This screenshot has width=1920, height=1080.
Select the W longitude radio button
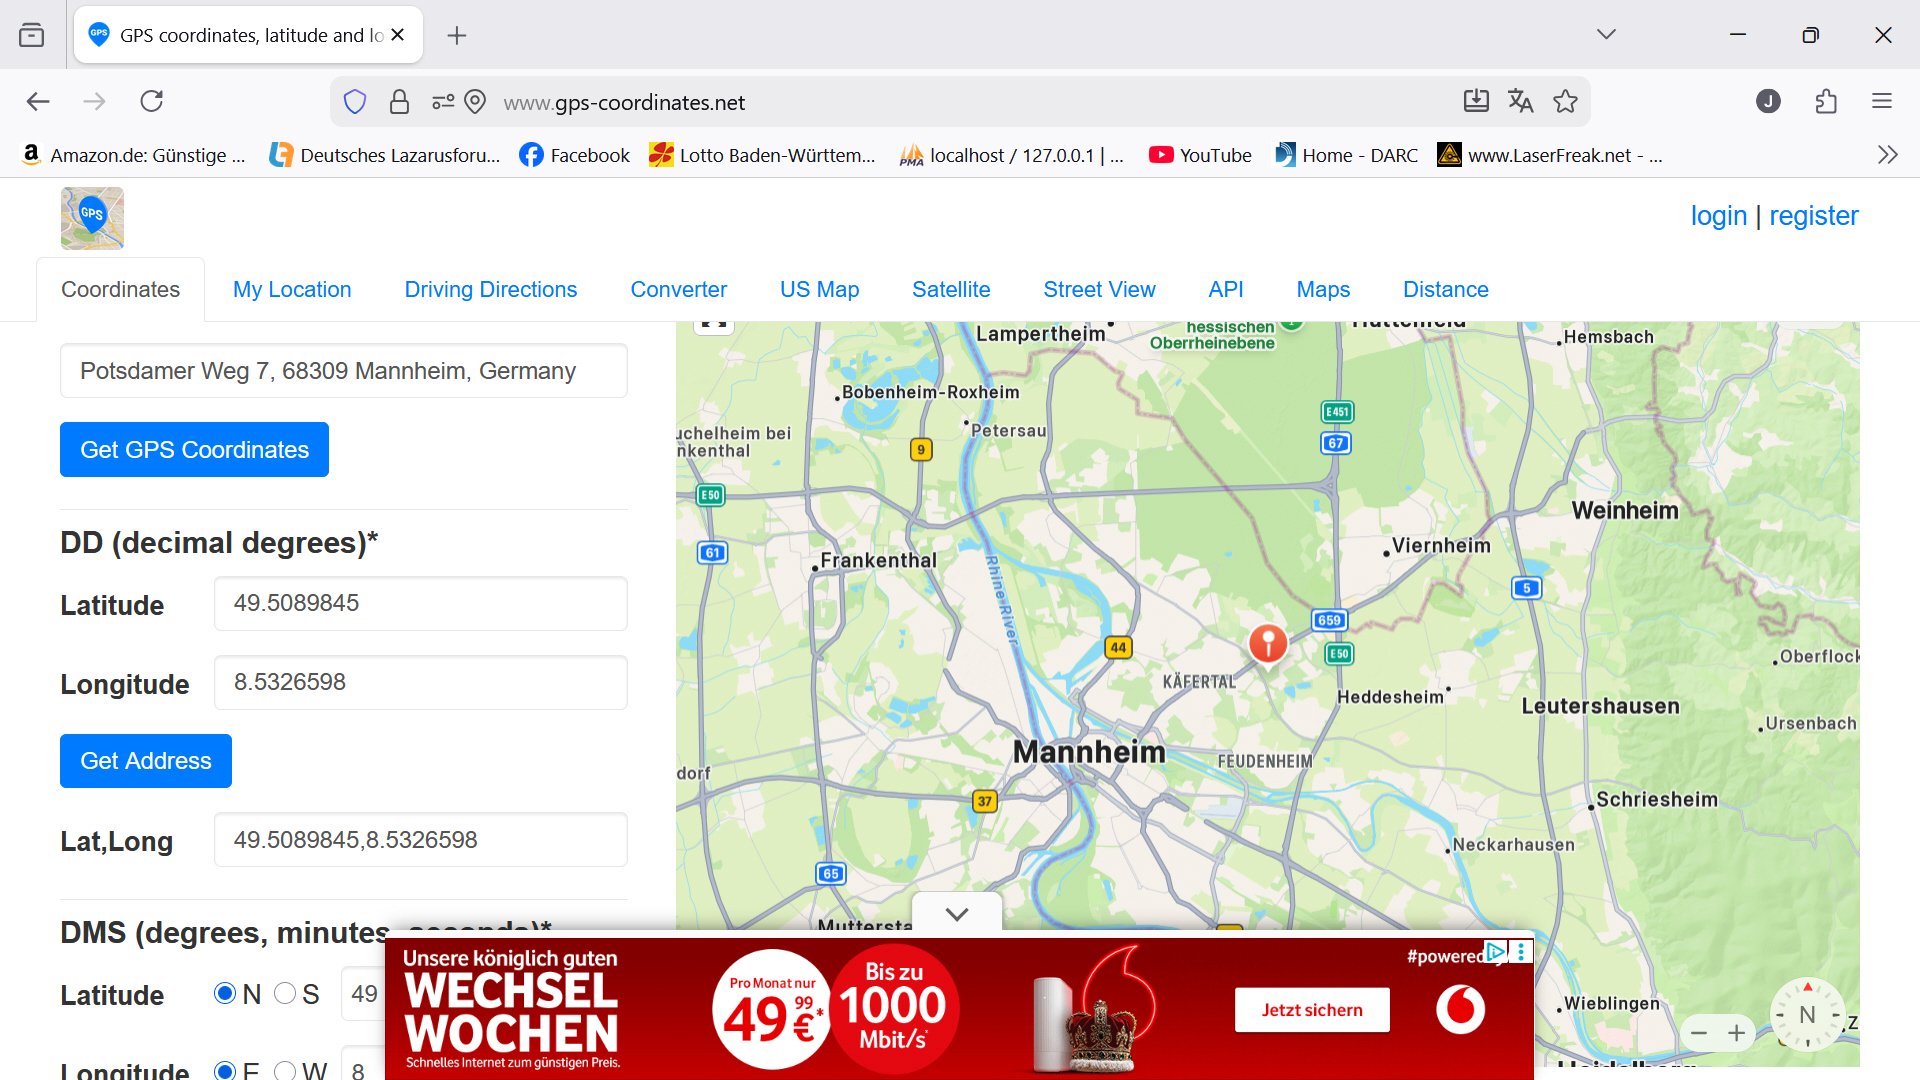click(285, 1070)
